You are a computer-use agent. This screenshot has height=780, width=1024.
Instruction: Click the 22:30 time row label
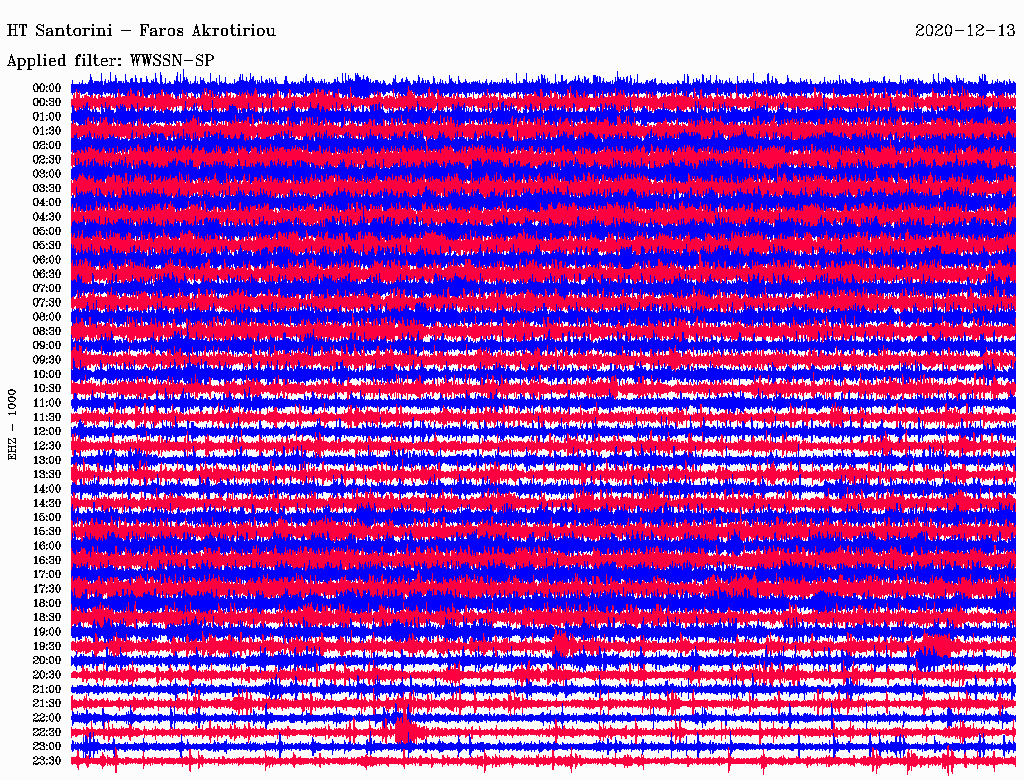[x=47, y=732]
